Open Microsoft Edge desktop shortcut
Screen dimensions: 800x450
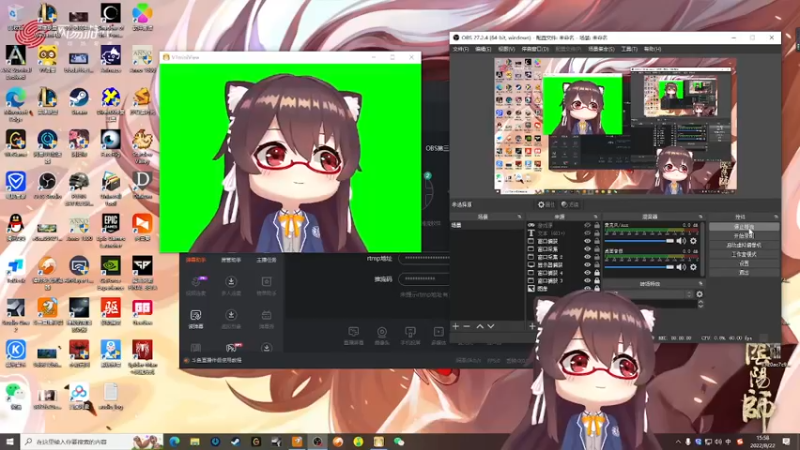[x=15, y=105]
